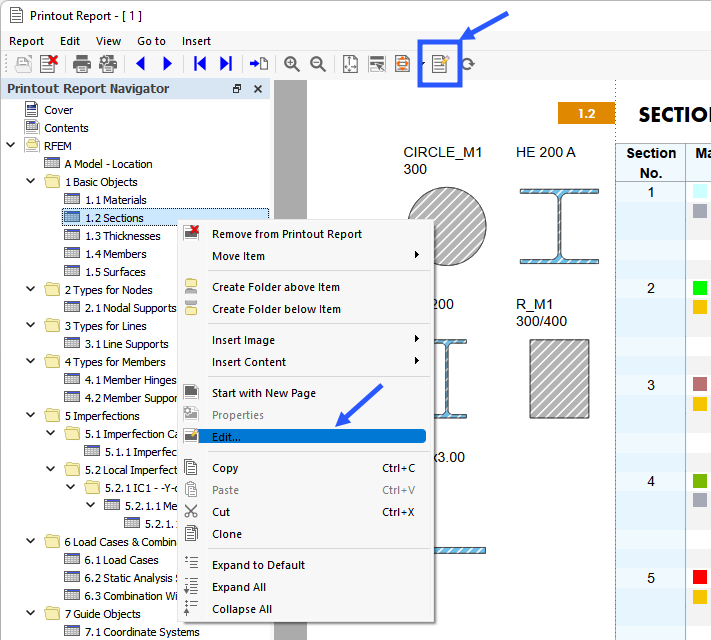
Task: Collapse the 7 Guide Objects folder
Action: point(31,613)
